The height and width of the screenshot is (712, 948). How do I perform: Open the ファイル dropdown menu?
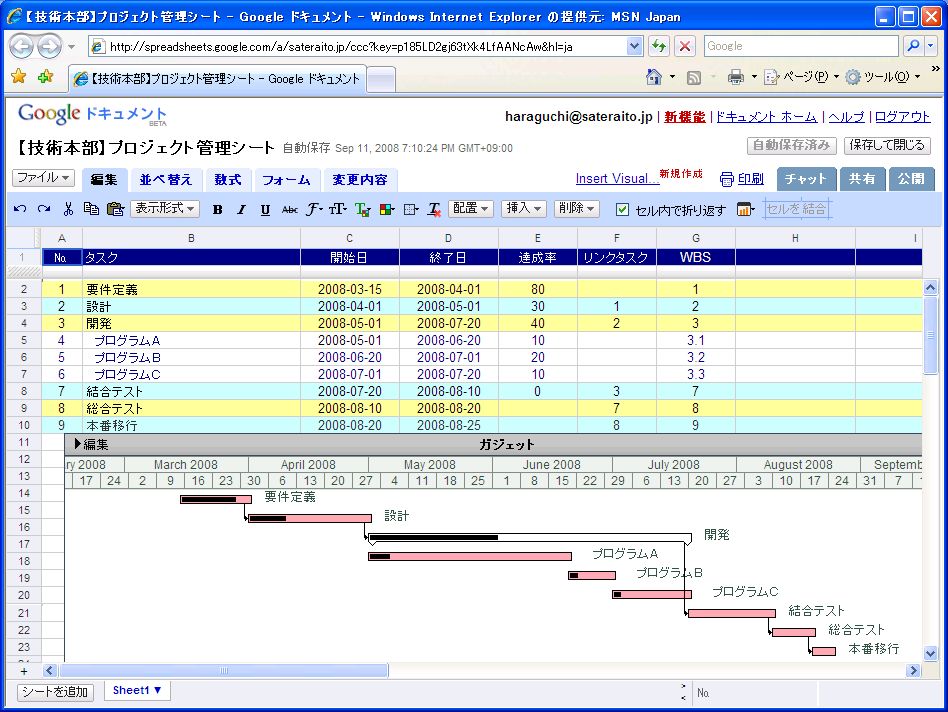pyautogui.click(x=43, y=178)
